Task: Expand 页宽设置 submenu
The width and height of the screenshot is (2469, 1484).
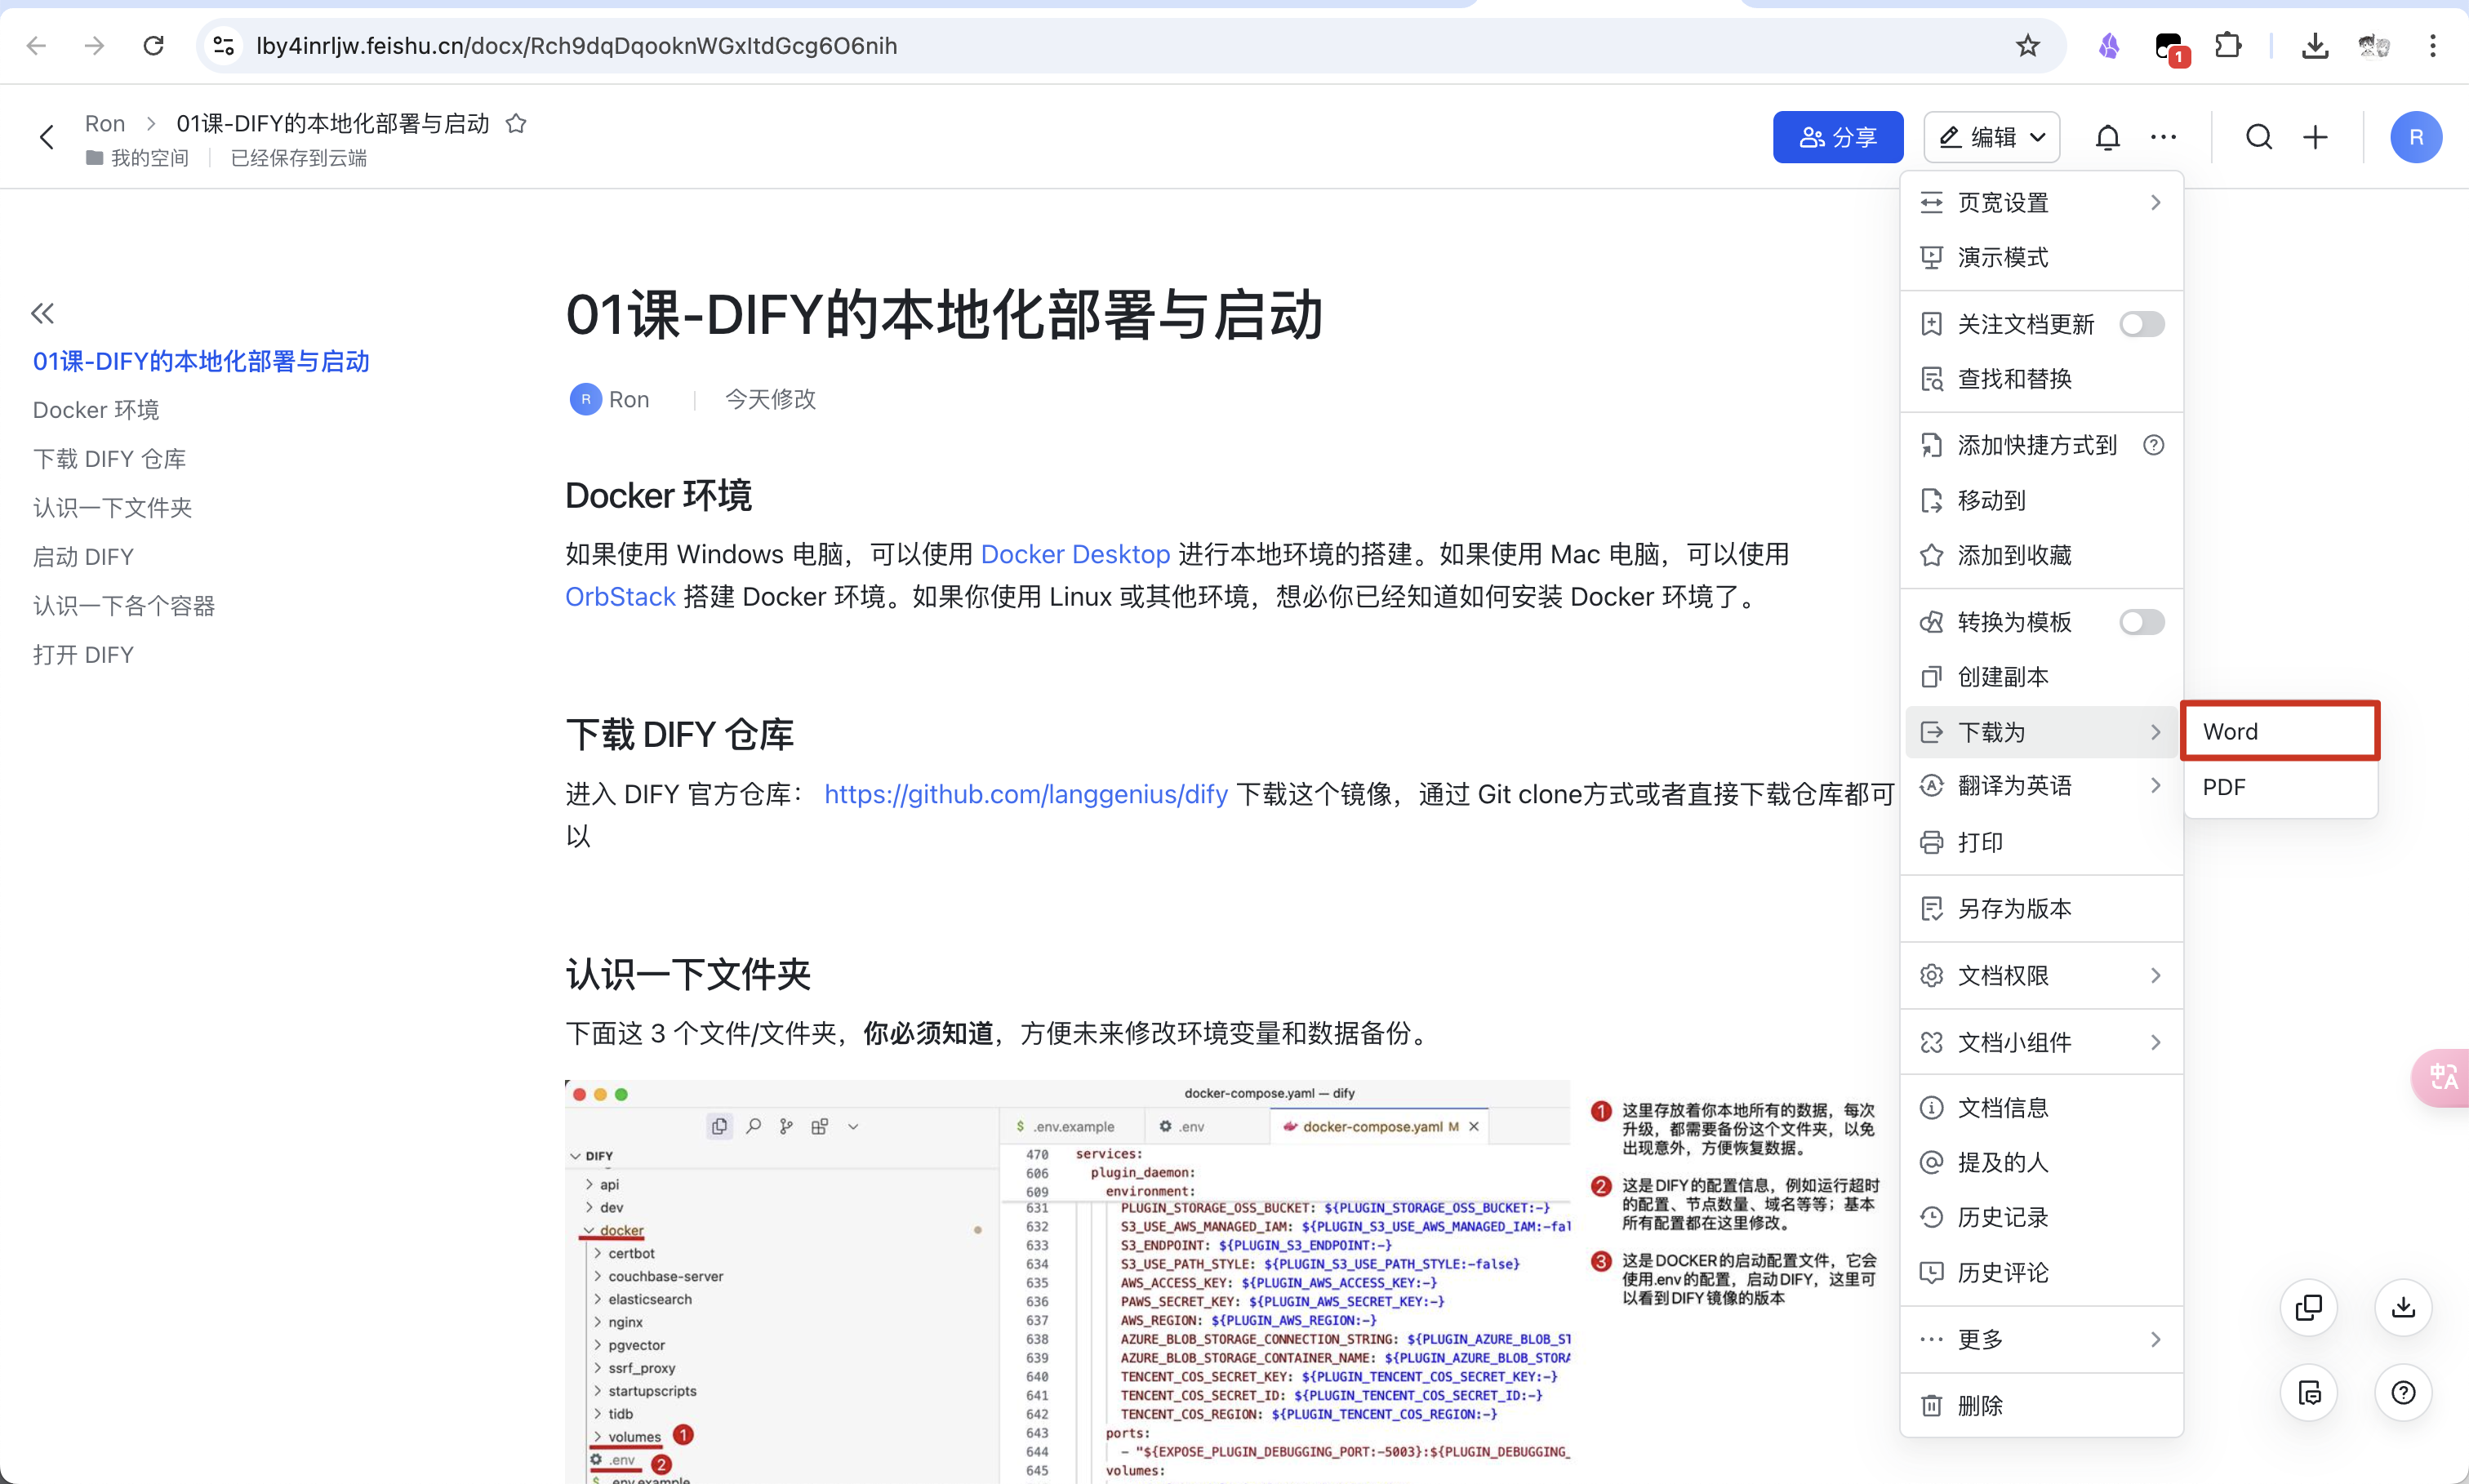Action: pos(2041,203)
